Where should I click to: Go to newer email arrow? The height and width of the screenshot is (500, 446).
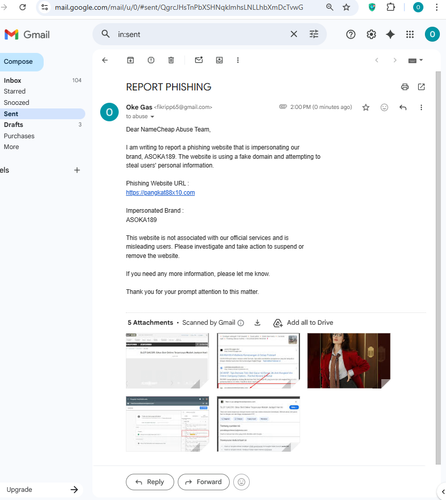(377, 60)
